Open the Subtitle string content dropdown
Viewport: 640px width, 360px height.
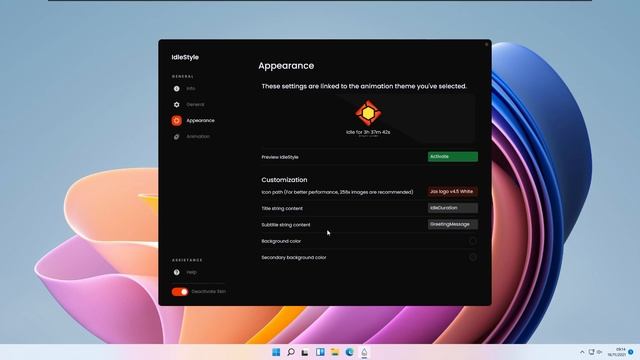tap(453, 224)
